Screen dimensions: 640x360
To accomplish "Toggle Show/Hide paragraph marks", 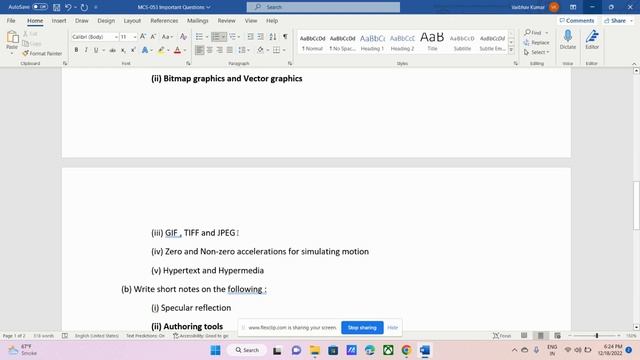I will pos(285,37).
